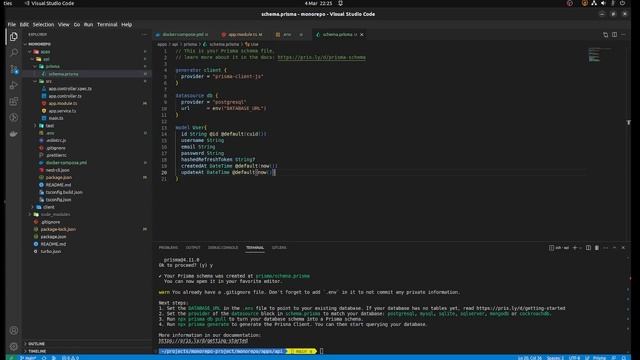This screenshot has height=360, width=640.
Task: Open the File menu
Action: 11,24
